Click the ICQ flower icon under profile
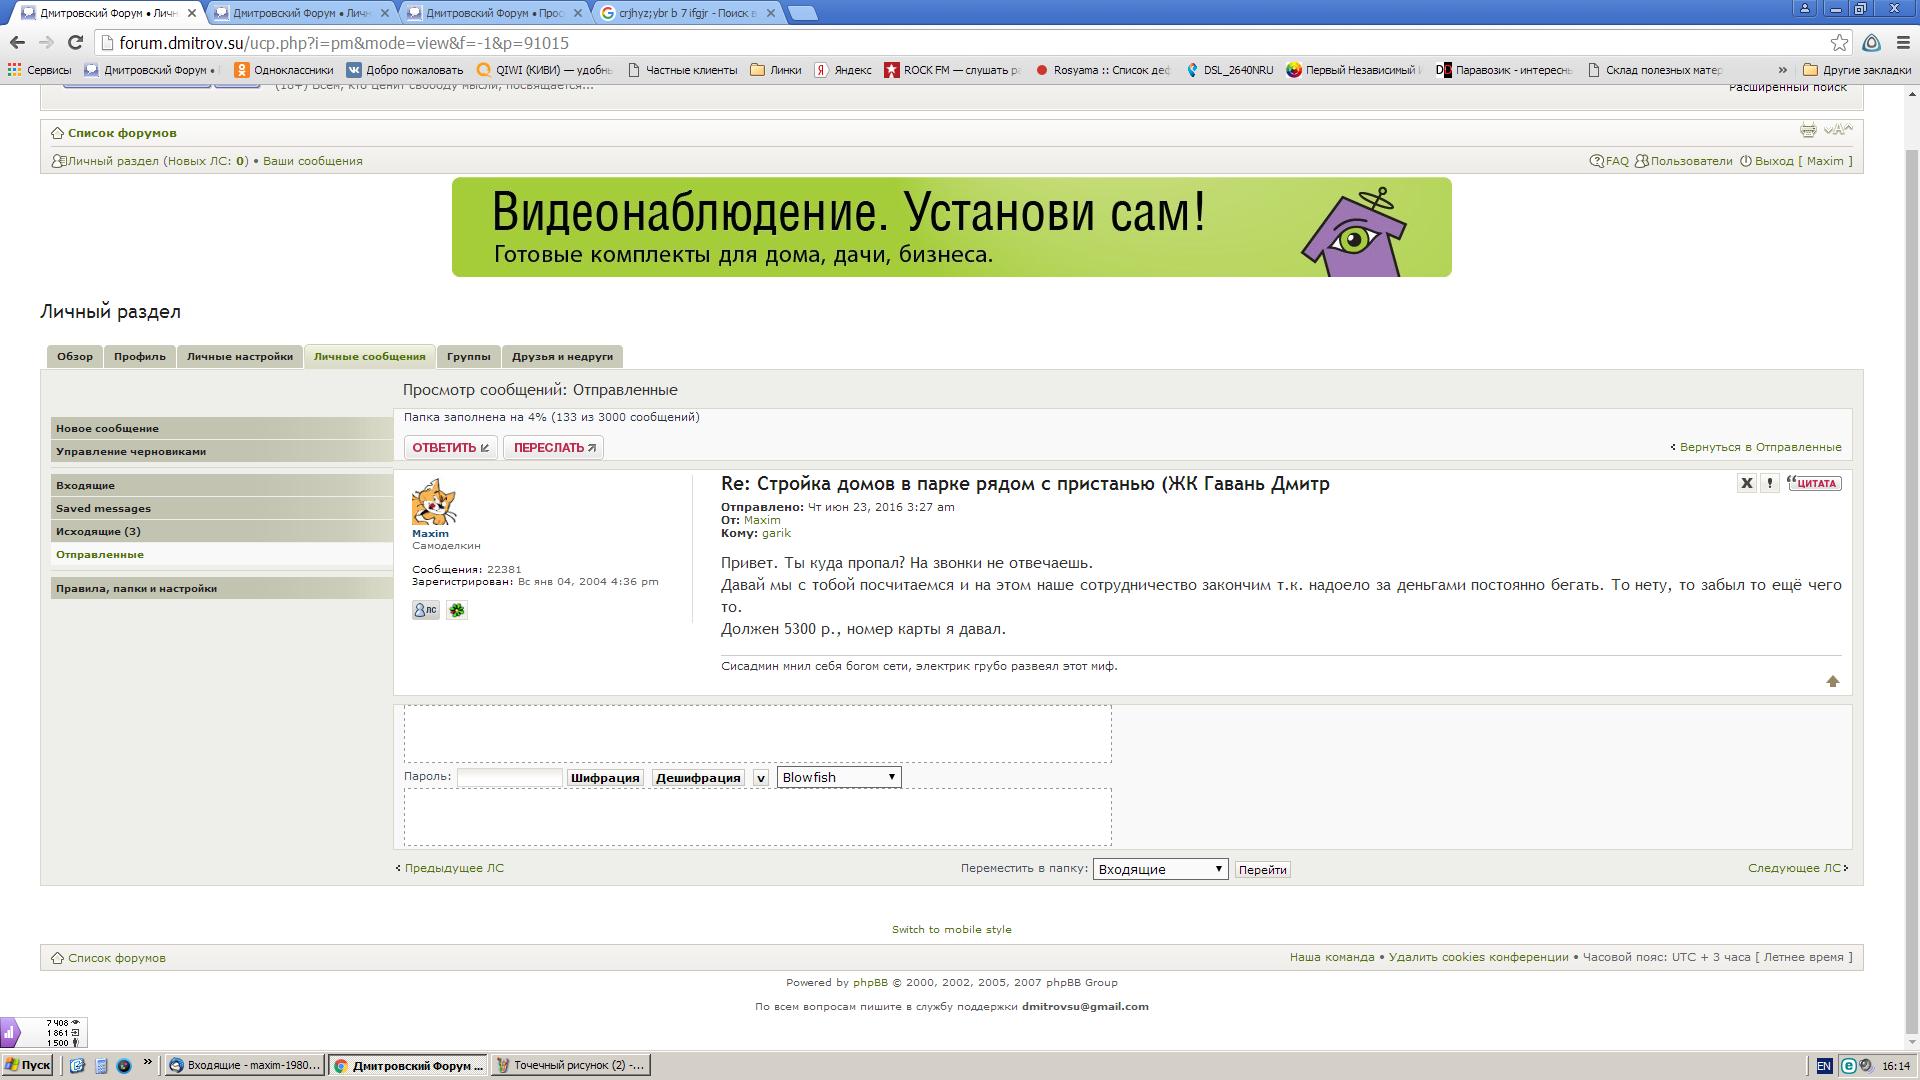The image size is (1920, 1080). click(457, 610)
